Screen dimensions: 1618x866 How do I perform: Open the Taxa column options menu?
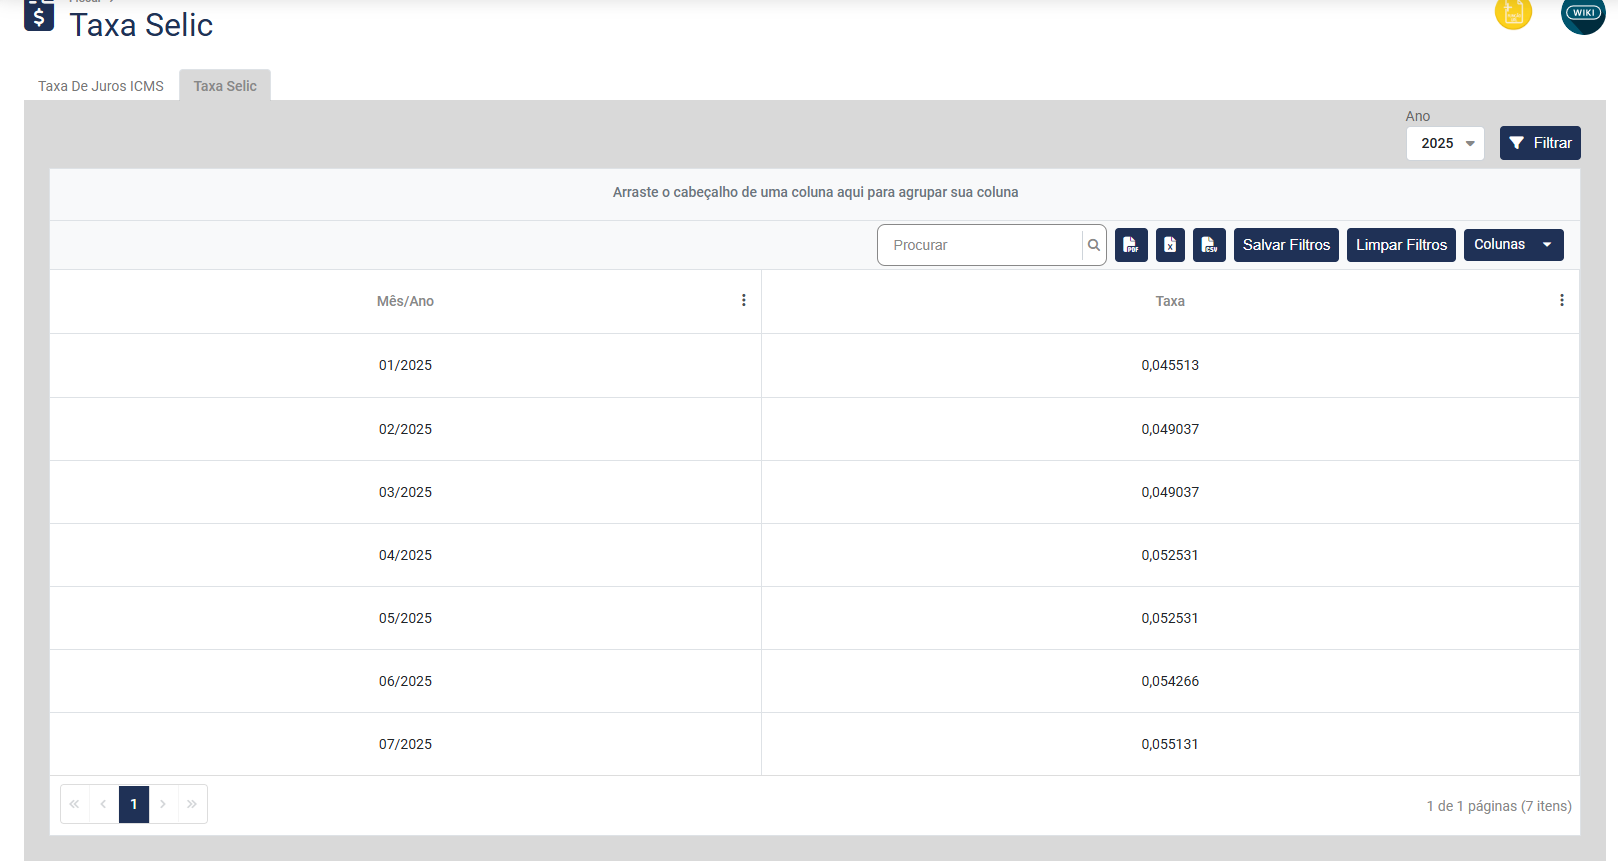coord(1562,300)
